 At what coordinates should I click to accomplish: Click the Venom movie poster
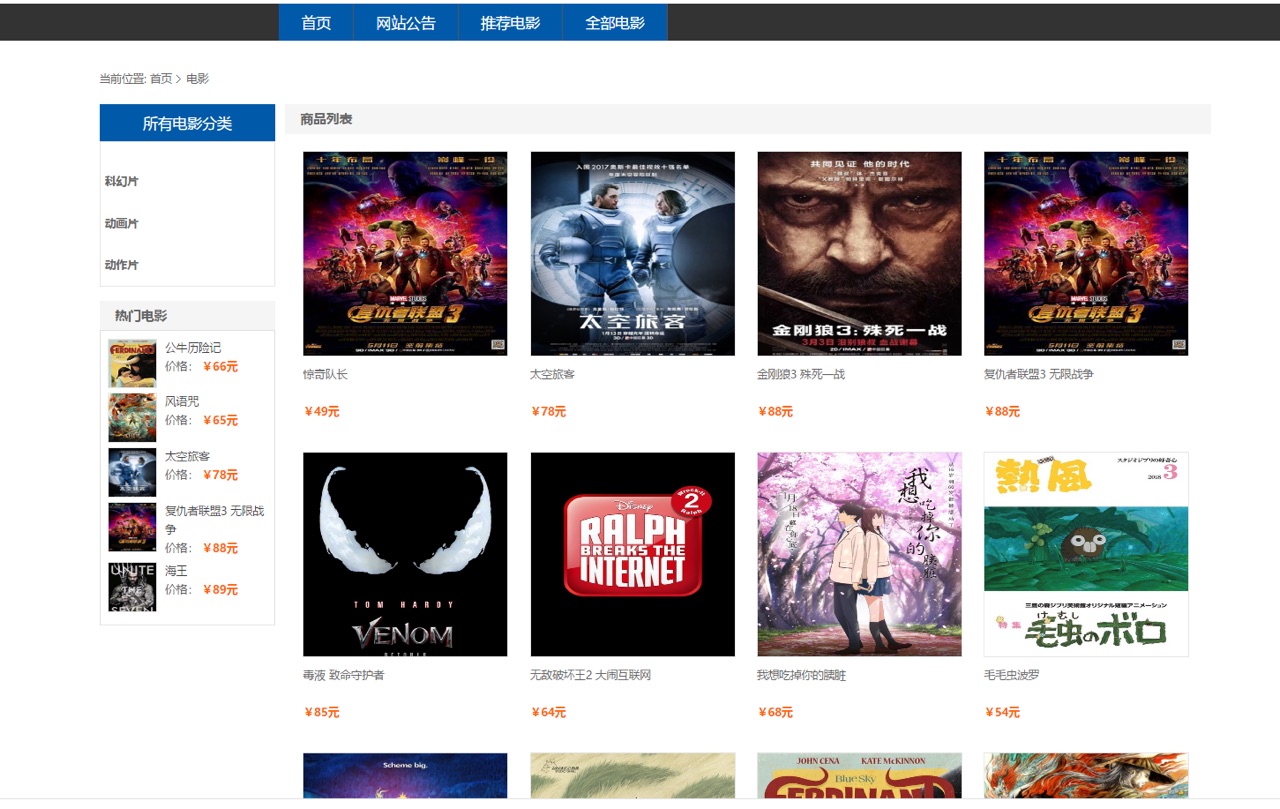405,554
